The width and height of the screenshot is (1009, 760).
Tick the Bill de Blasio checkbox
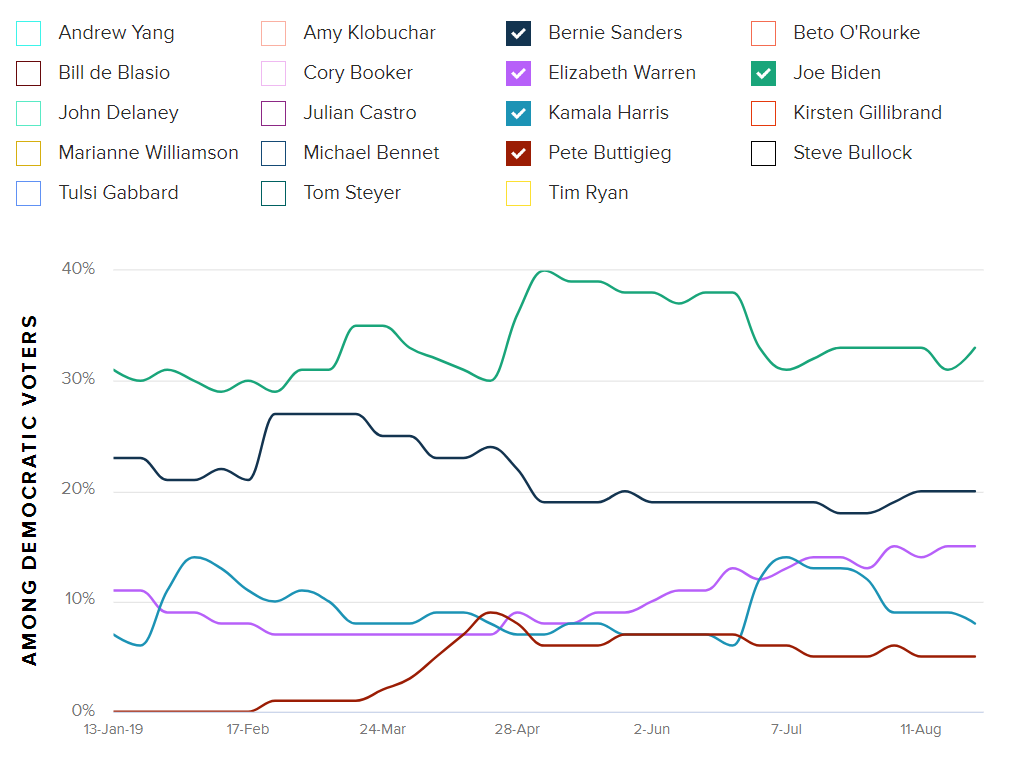tap(29, 73)
